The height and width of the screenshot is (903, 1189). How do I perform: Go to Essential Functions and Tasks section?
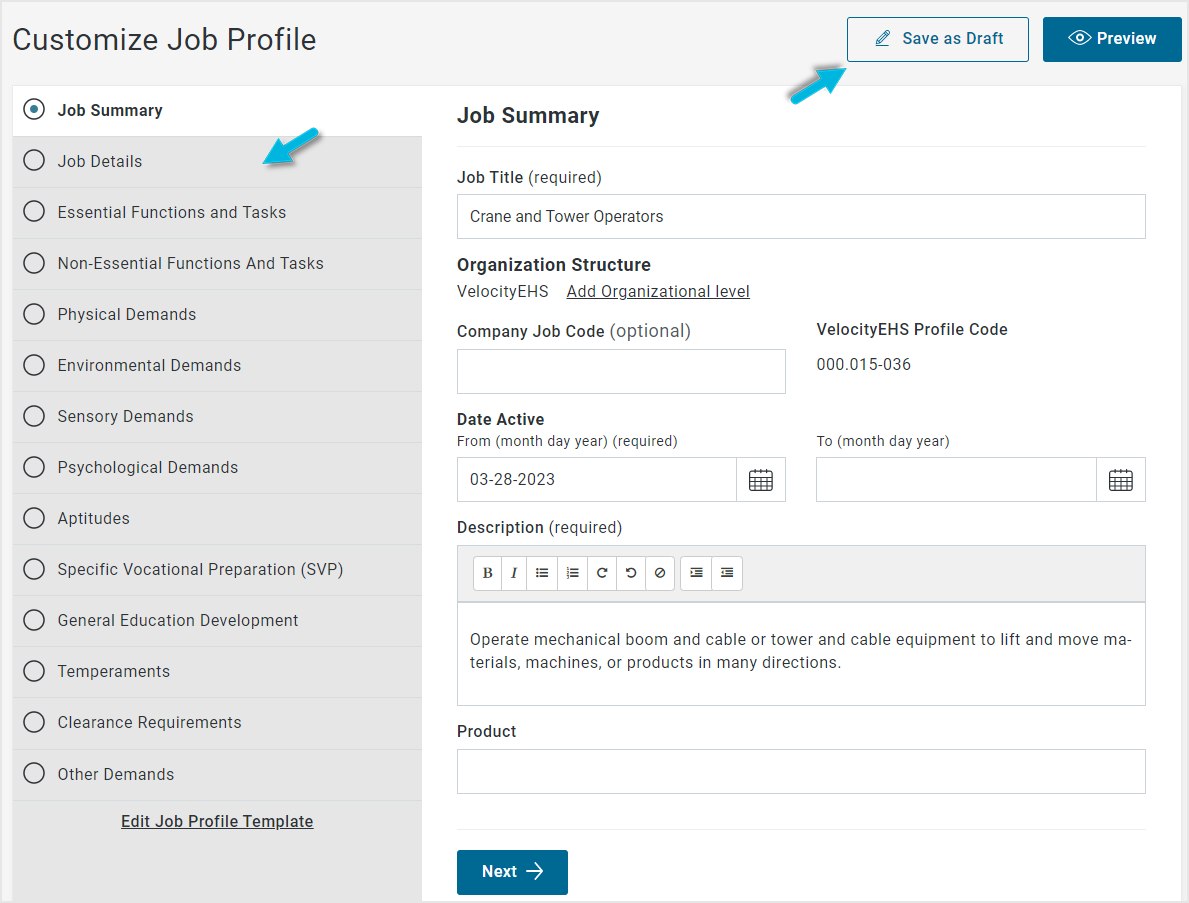[x=217, y=212]
